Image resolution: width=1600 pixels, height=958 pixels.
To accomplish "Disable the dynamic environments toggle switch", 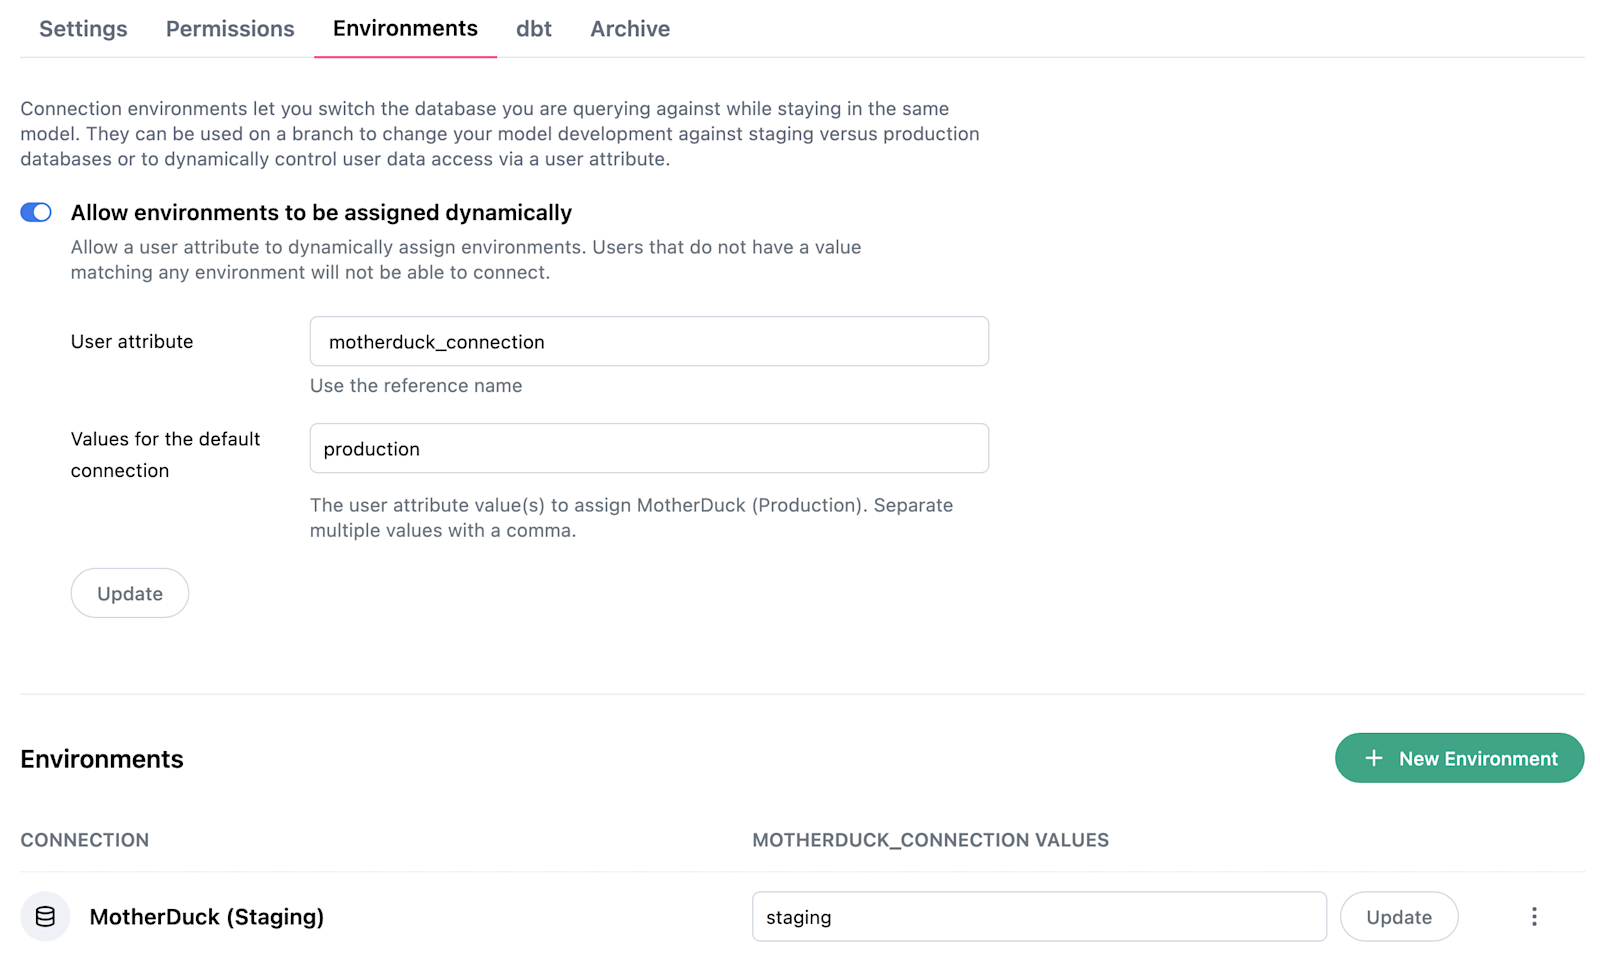I will tap(36, 212).
